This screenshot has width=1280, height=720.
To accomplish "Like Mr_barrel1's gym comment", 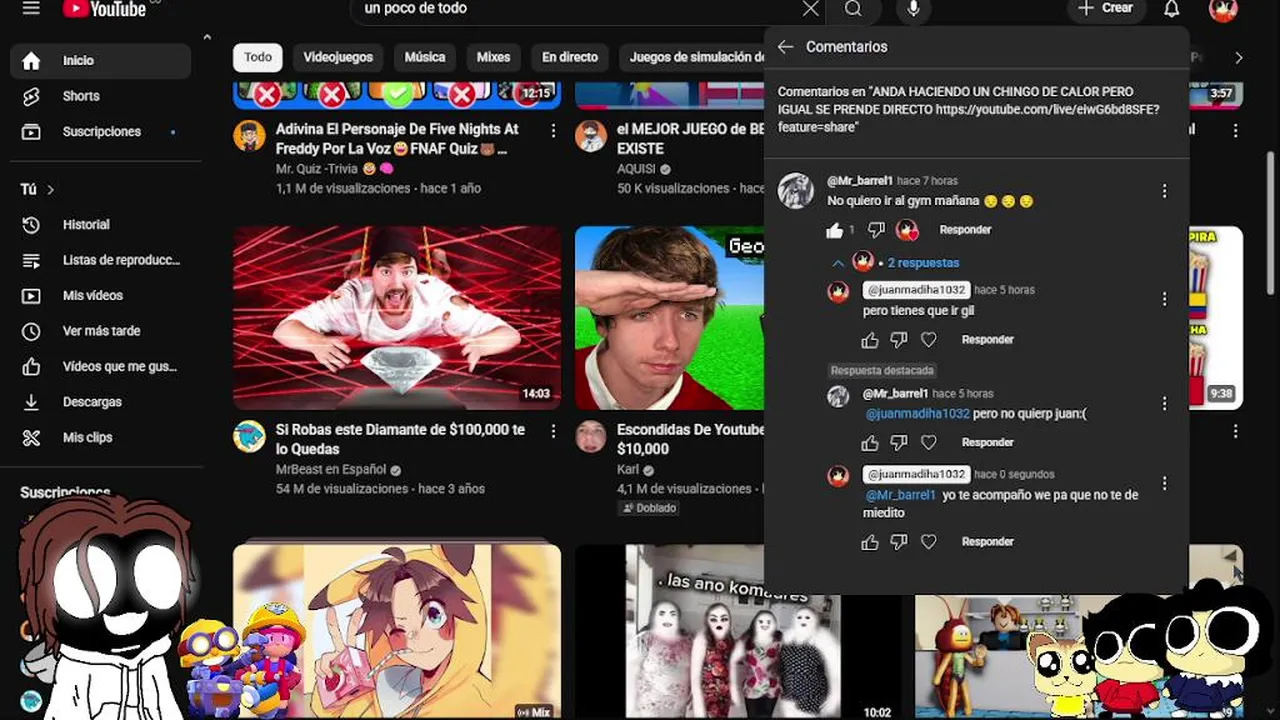I will pos(835,231).
